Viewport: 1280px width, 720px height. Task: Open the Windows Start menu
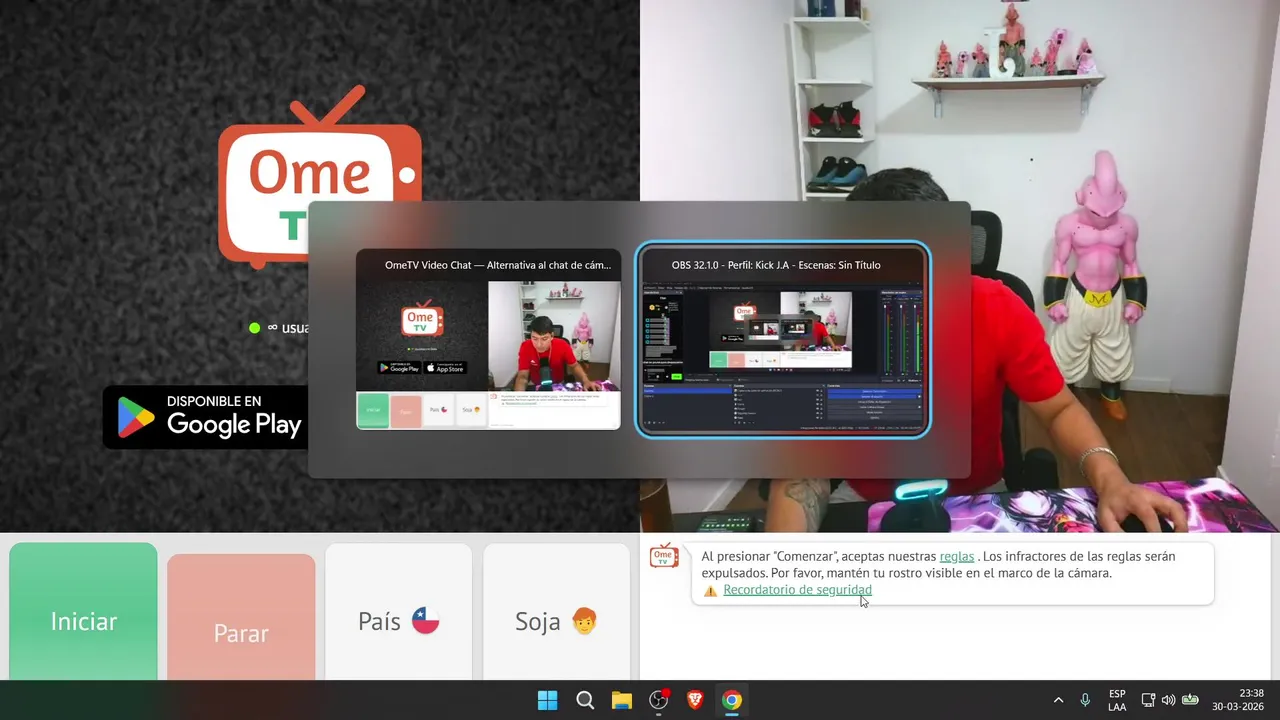click(548, 700)
